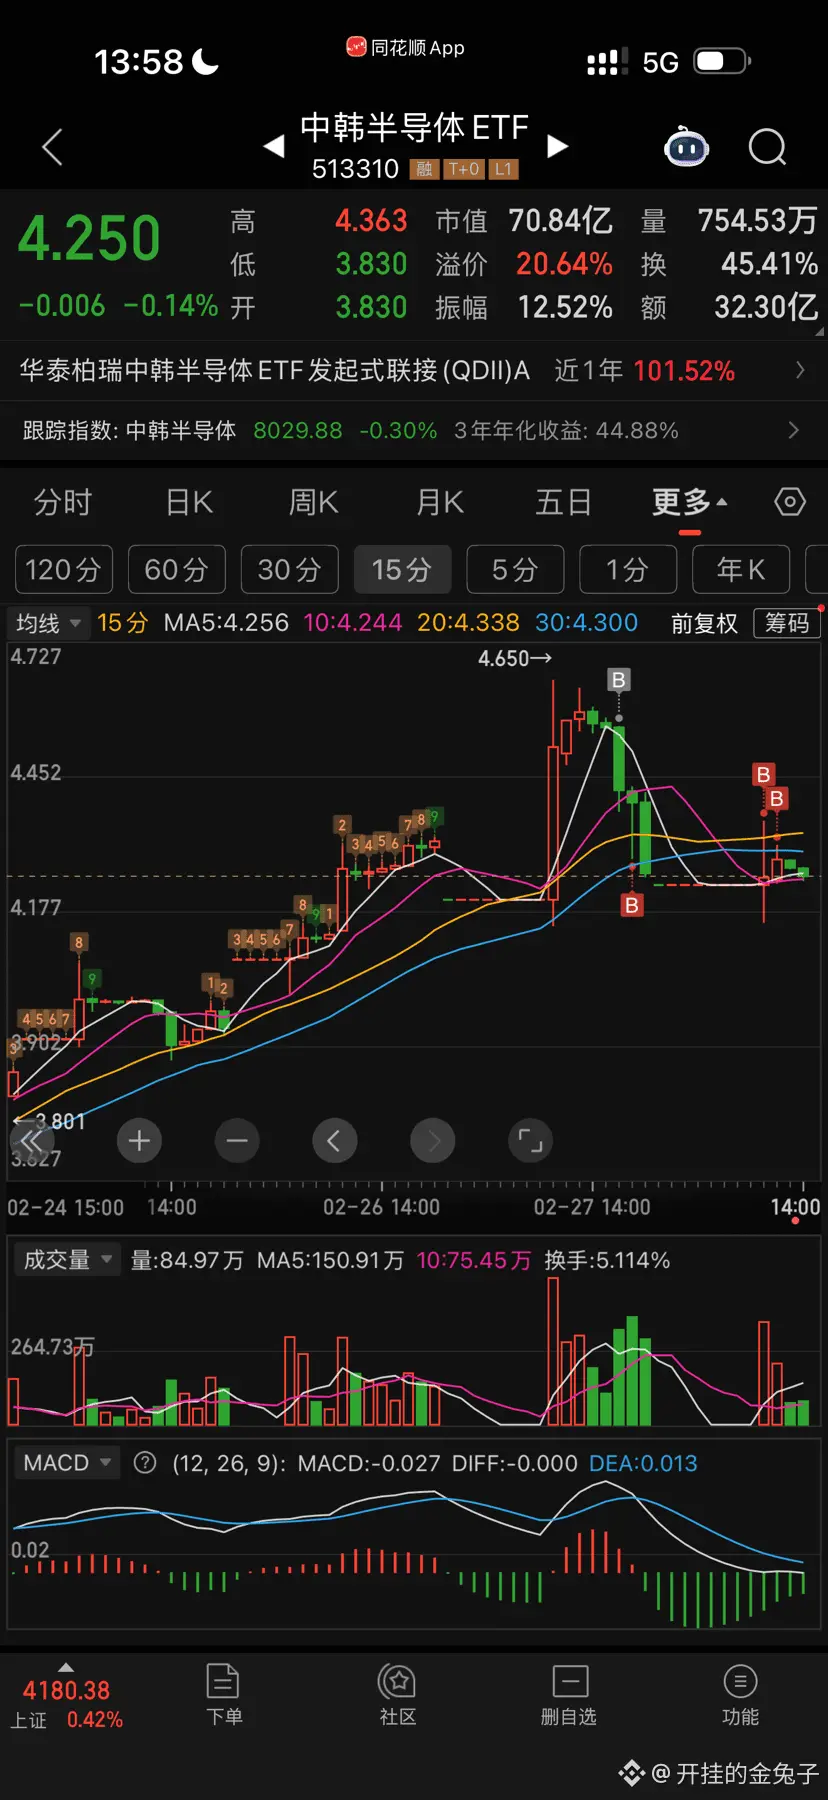828x1800 pixels.
Task: Choose the 年K period
Action: (741, 570)
